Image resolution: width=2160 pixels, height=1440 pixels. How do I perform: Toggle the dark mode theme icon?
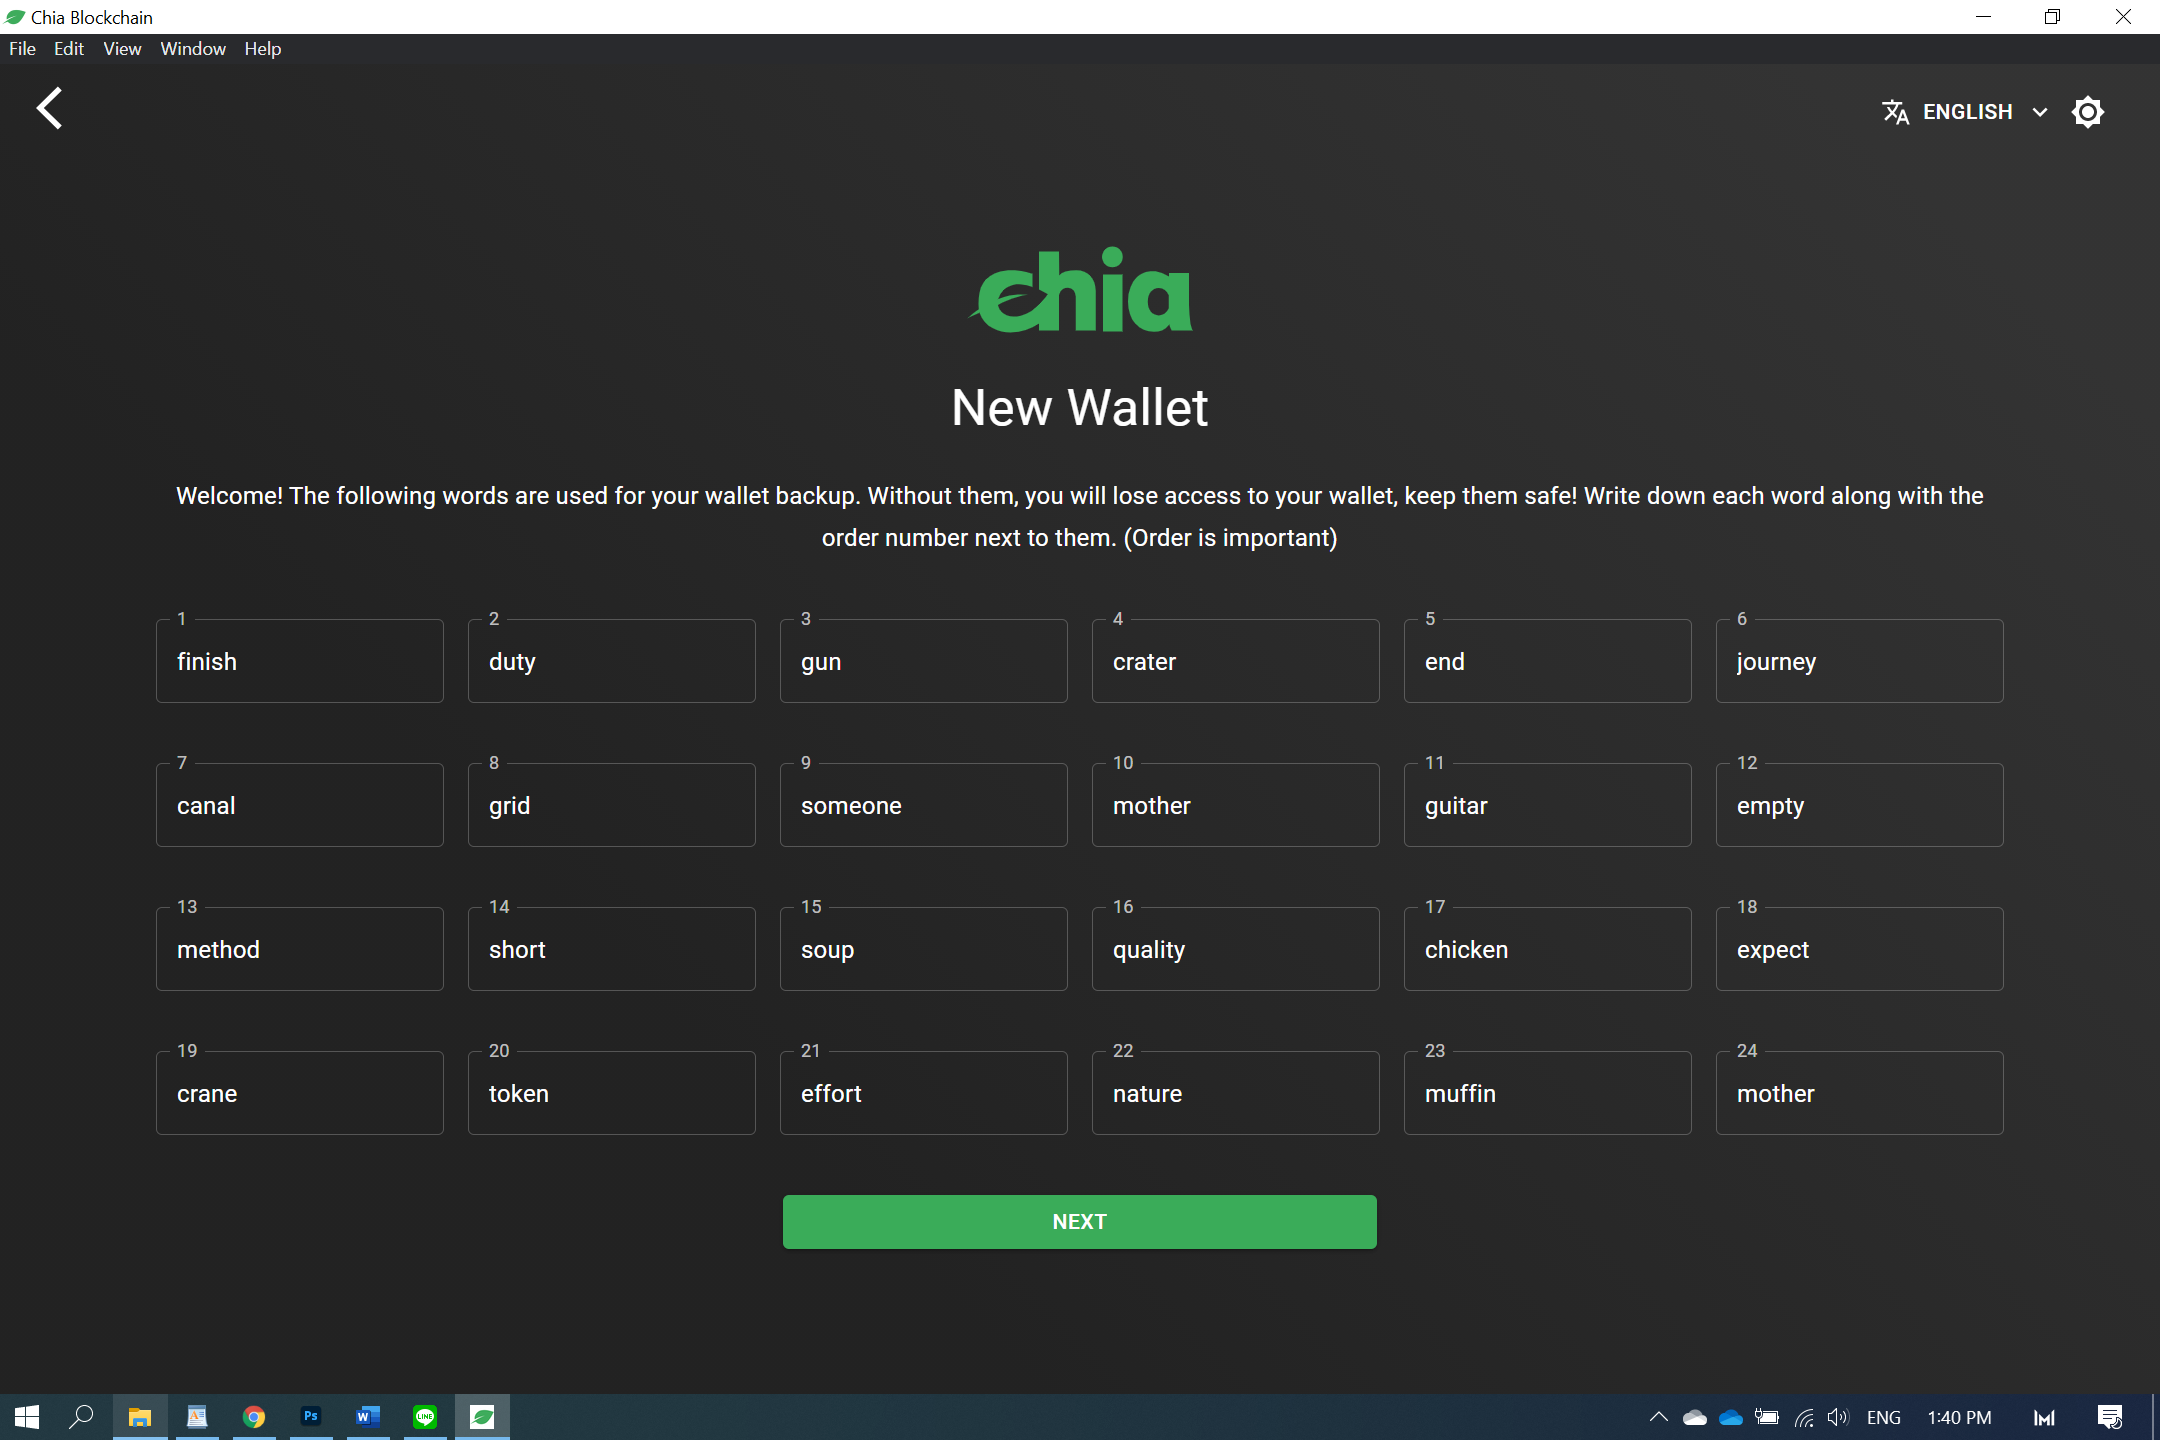click(2087, 112)
